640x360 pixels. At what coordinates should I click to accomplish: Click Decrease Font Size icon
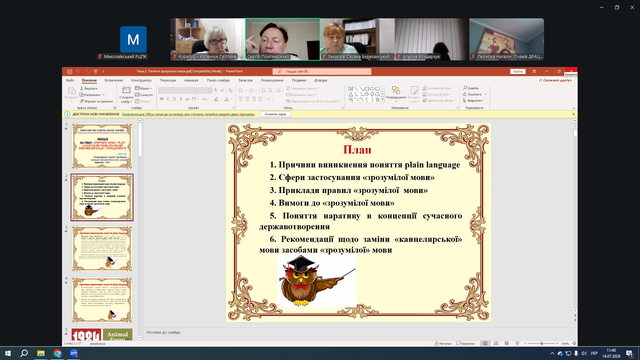[x=222, y=90]
